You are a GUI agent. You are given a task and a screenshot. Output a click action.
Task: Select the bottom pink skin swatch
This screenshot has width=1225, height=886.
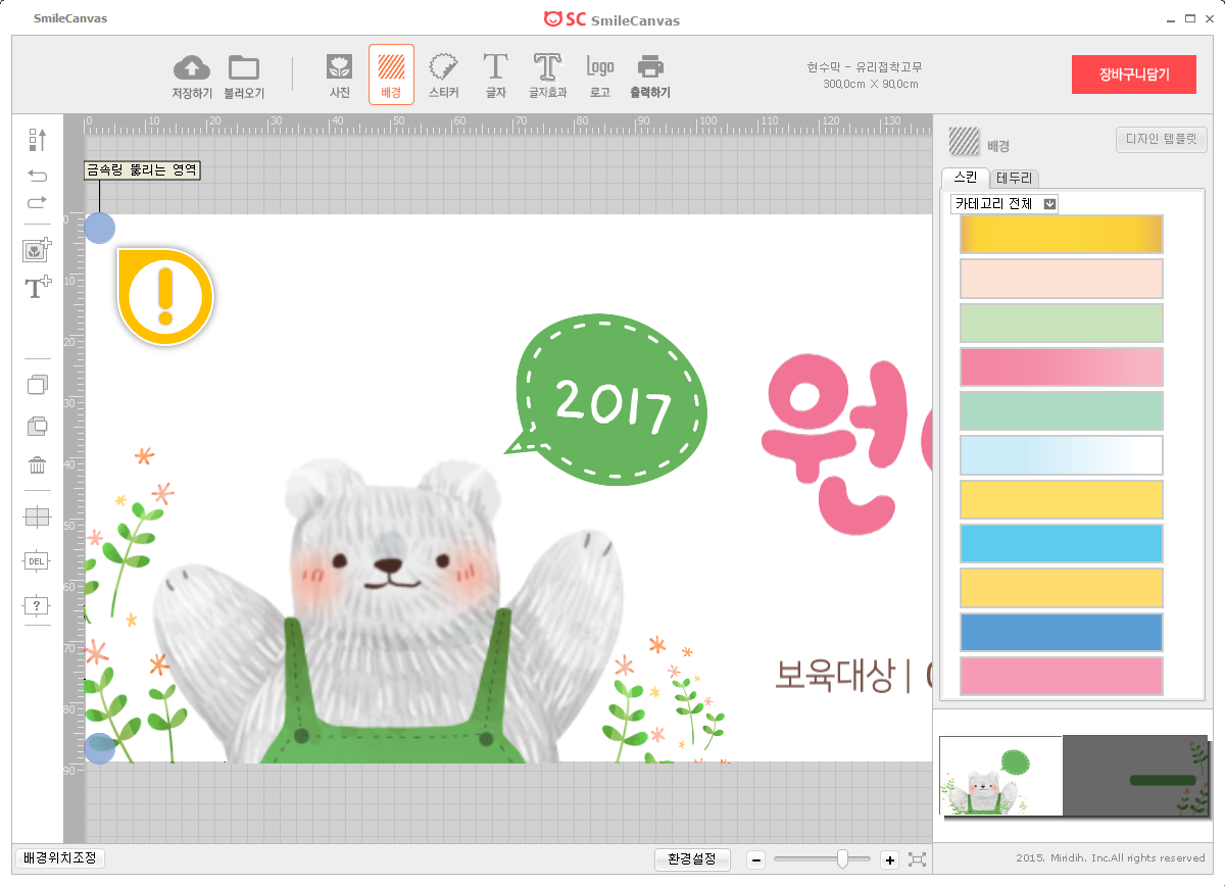click(x=1062, y=676)
